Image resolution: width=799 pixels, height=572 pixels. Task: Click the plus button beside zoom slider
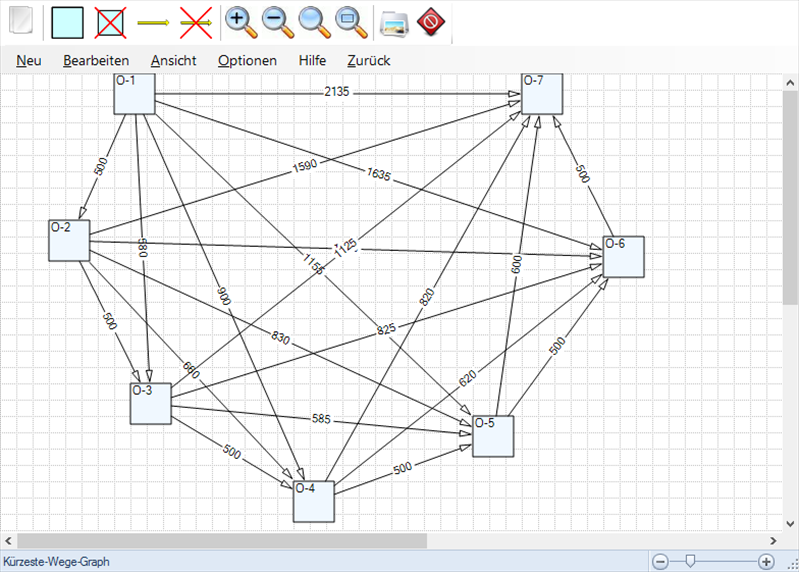pyautogui.click(x=766, y=562)
